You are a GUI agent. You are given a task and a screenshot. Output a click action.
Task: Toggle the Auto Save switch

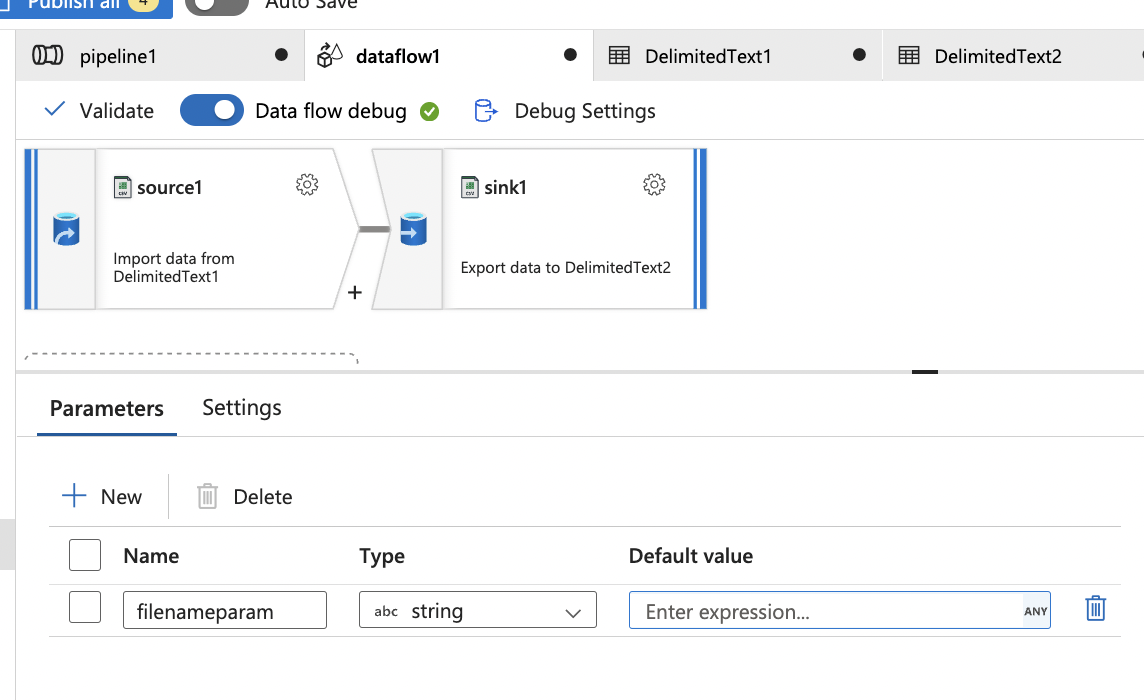(x=217, y=4)
